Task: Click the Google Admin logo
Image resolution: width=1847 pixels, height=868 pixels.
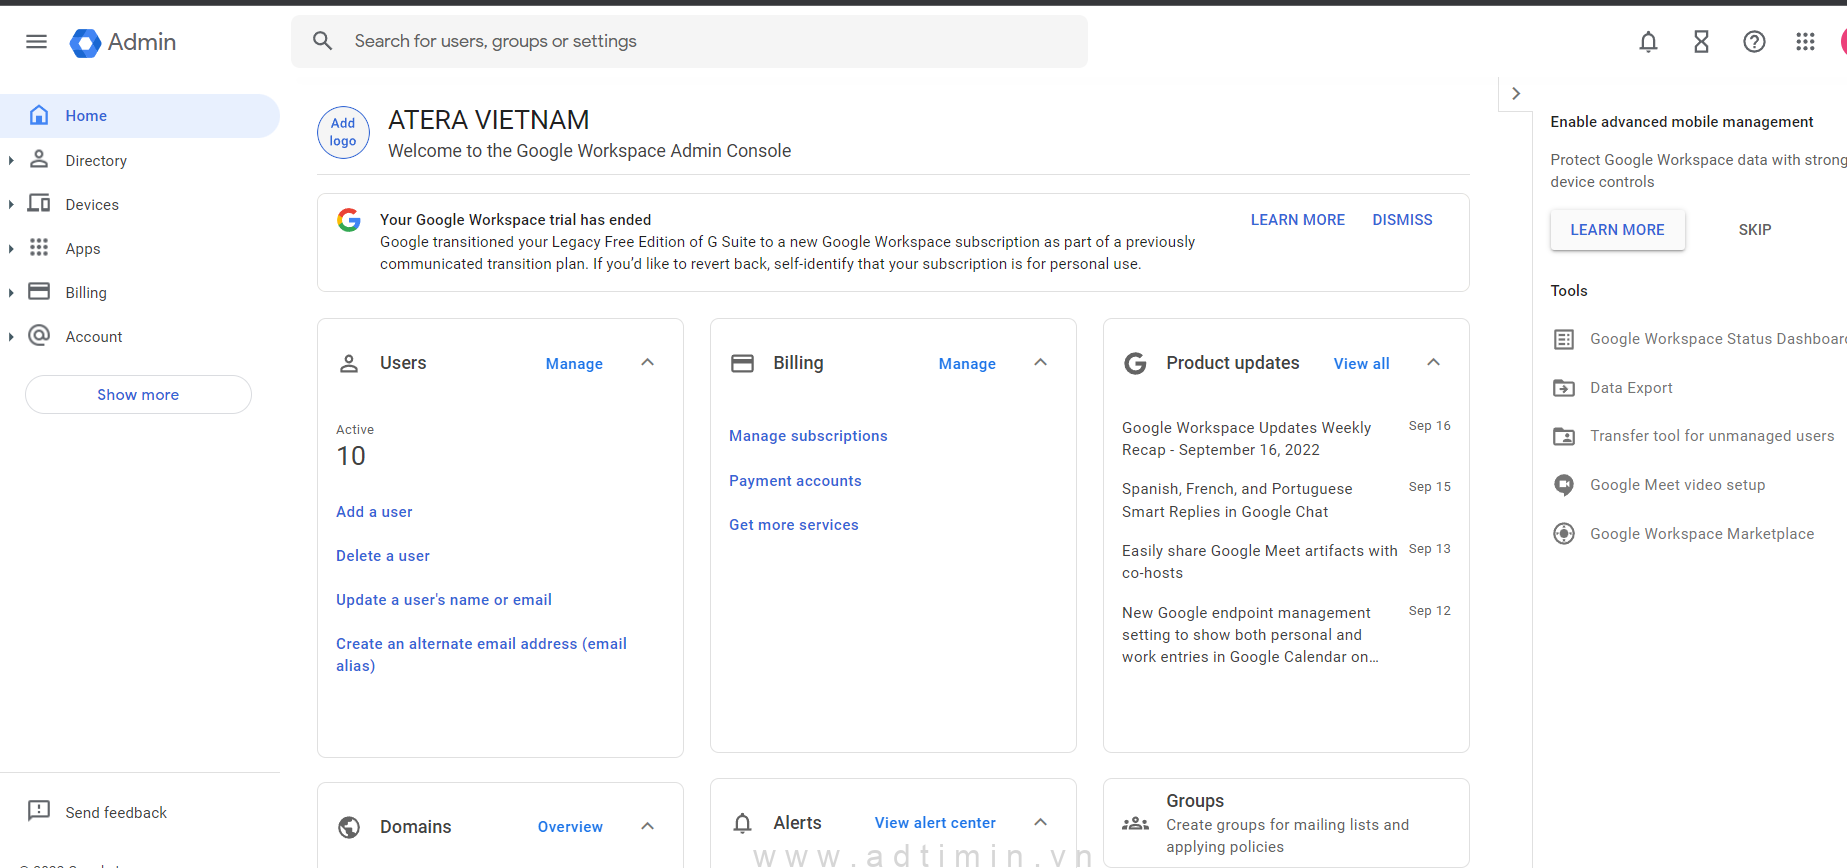Action: point(123,42)
